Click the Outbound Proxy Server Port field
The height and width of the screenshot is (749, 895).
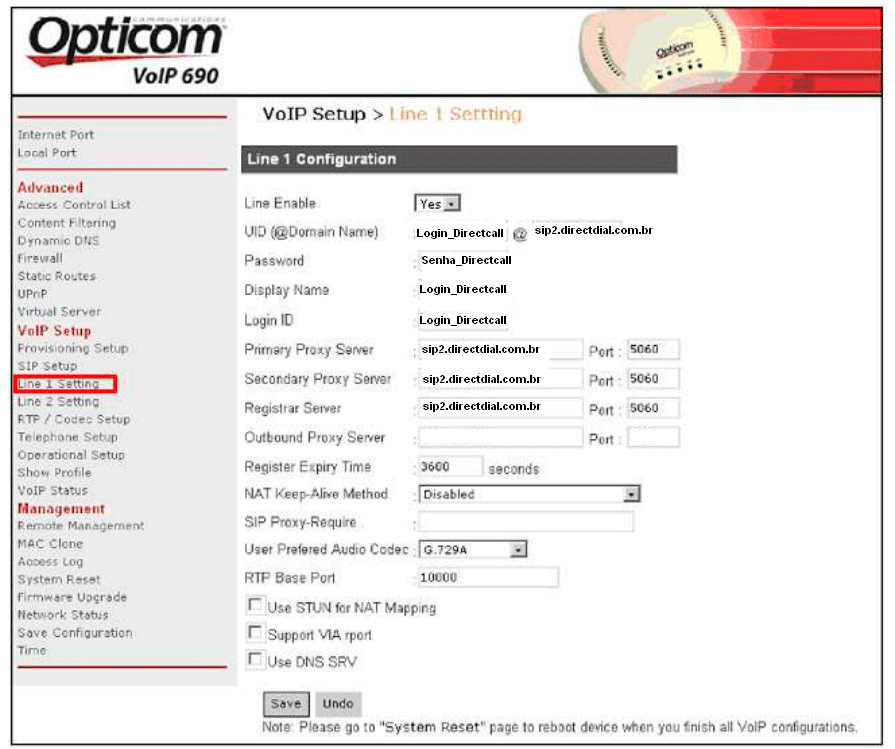tap(653, 437)
